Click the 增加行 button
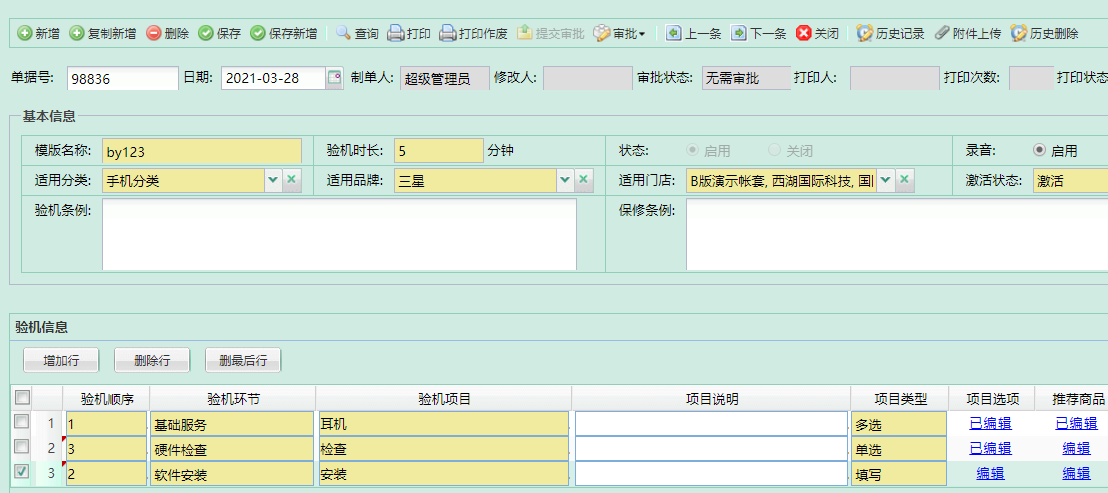 tap(61, 360)
